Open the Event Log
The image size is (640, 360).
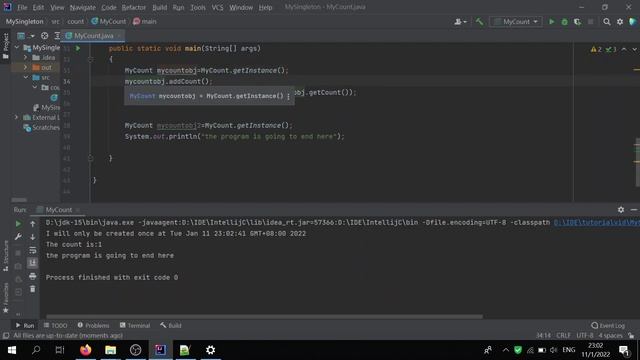[x=608, y=325]
